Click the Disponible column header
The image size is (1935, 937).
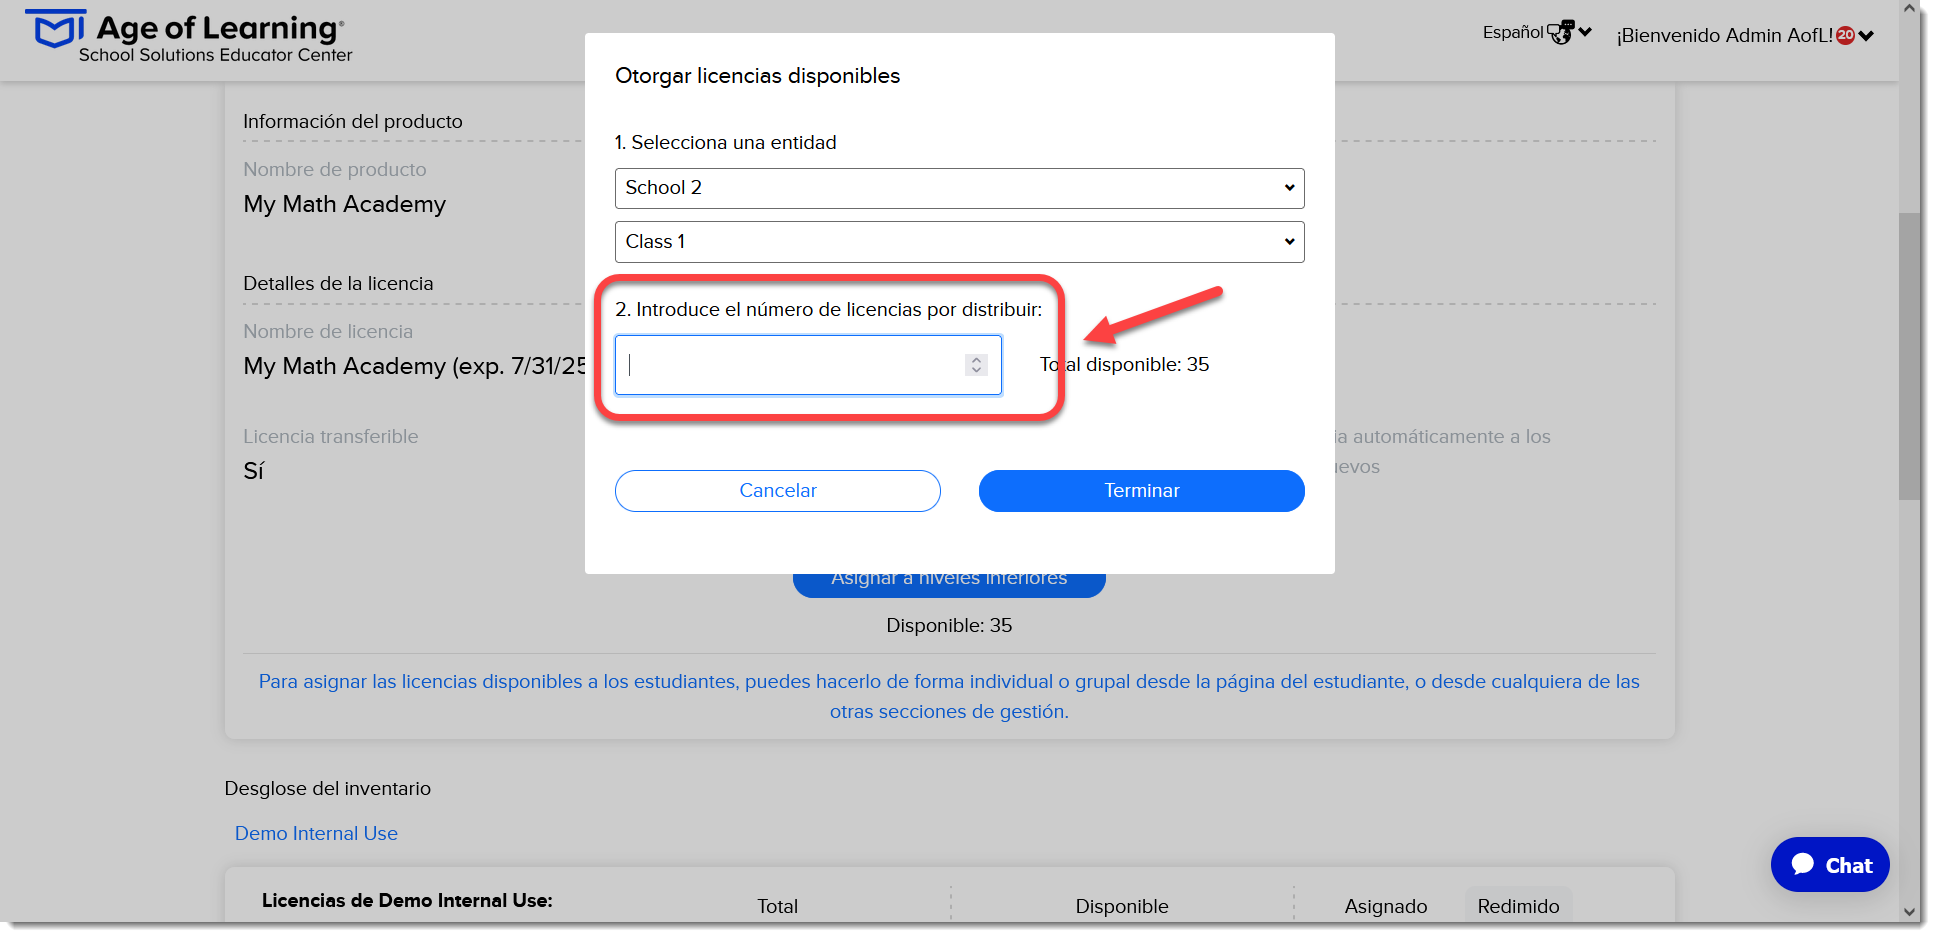tap(1121, 906)
